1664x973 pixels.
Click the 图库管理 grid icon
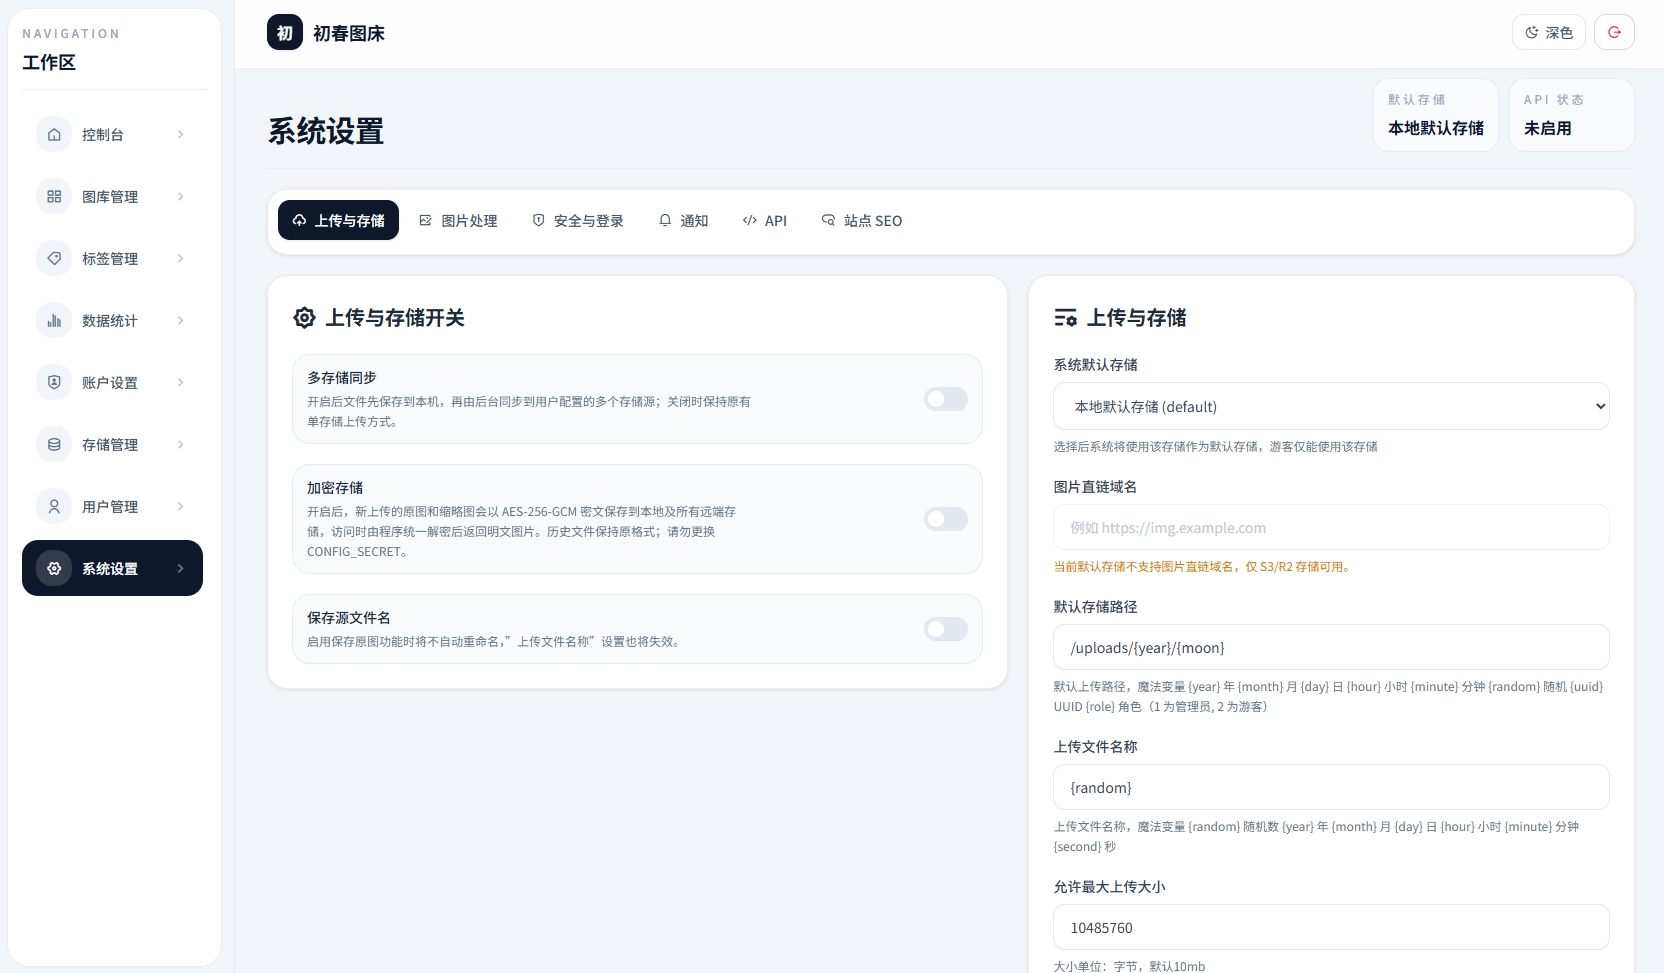[54, 196]
